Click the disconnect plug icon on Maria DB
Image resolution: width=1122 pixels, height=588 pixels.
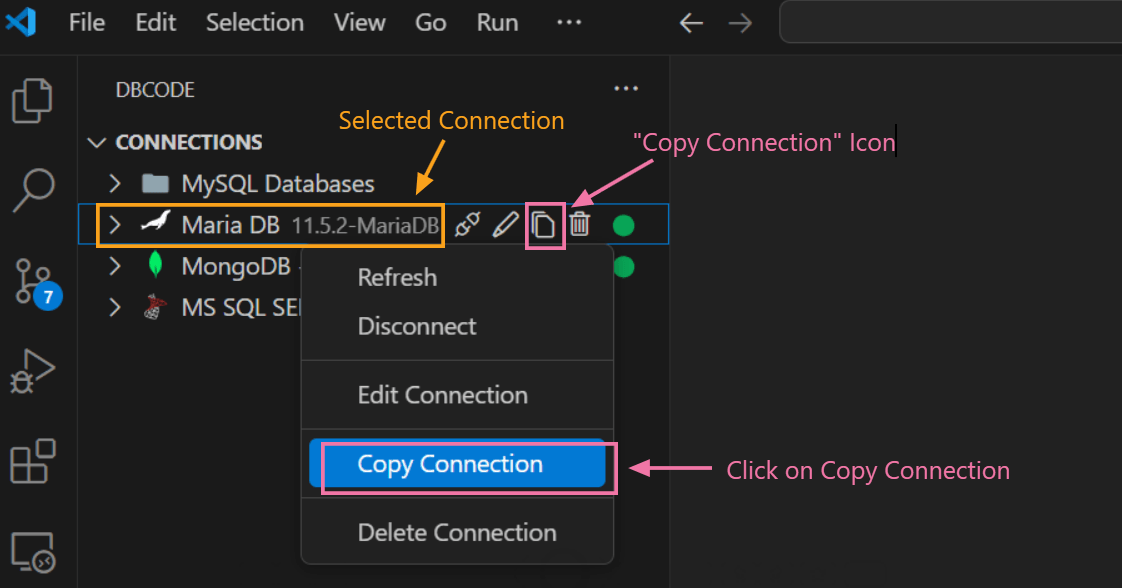467,225
